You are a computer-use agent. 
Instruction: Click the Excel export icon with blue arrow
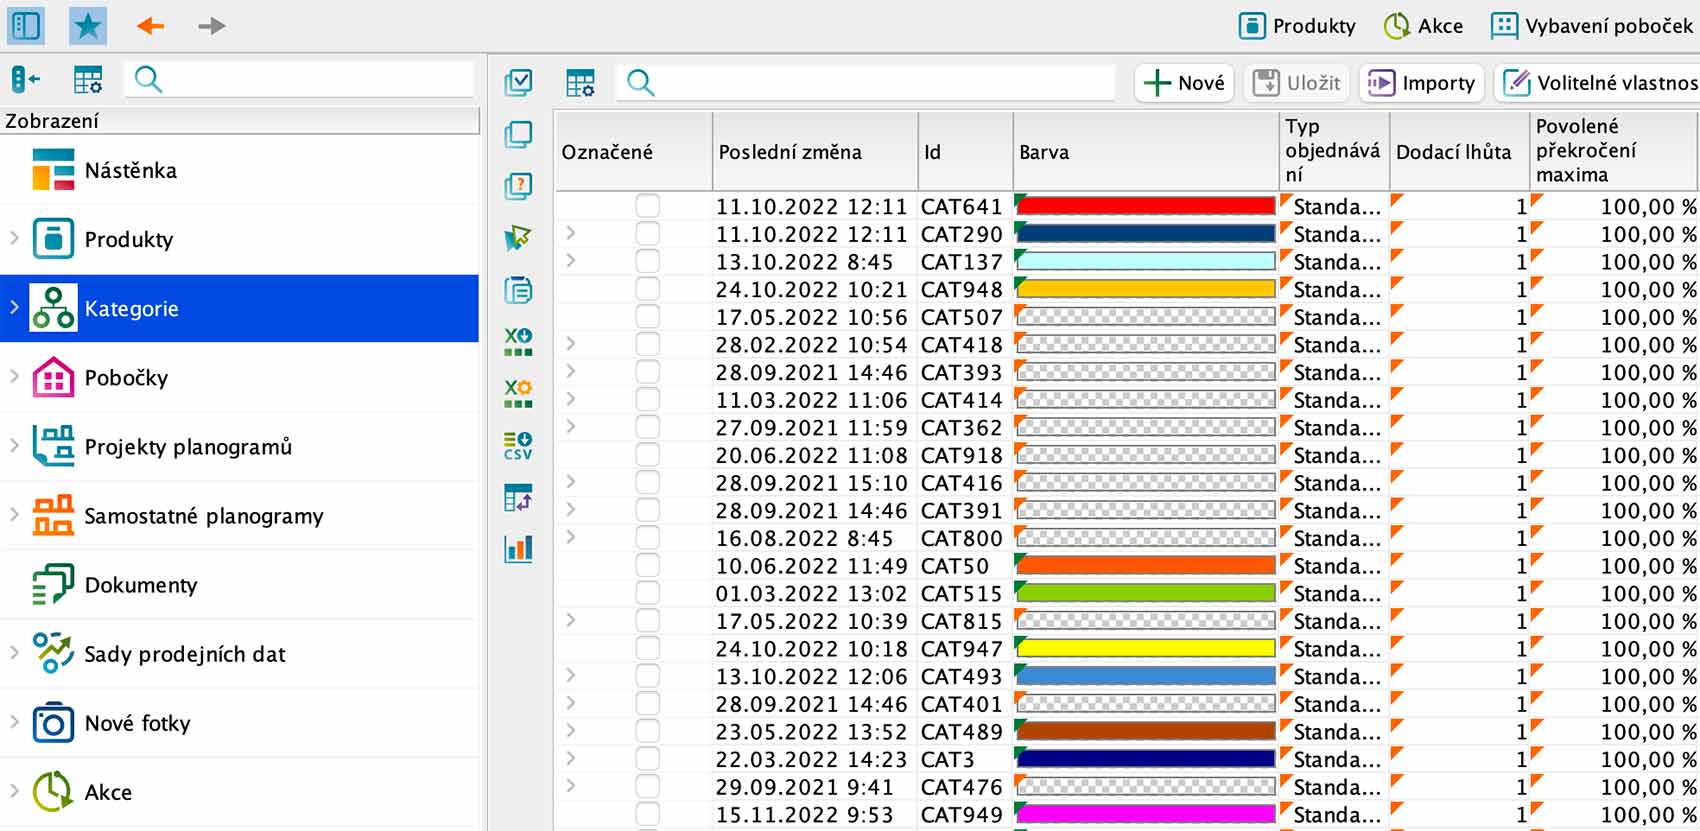518,342
